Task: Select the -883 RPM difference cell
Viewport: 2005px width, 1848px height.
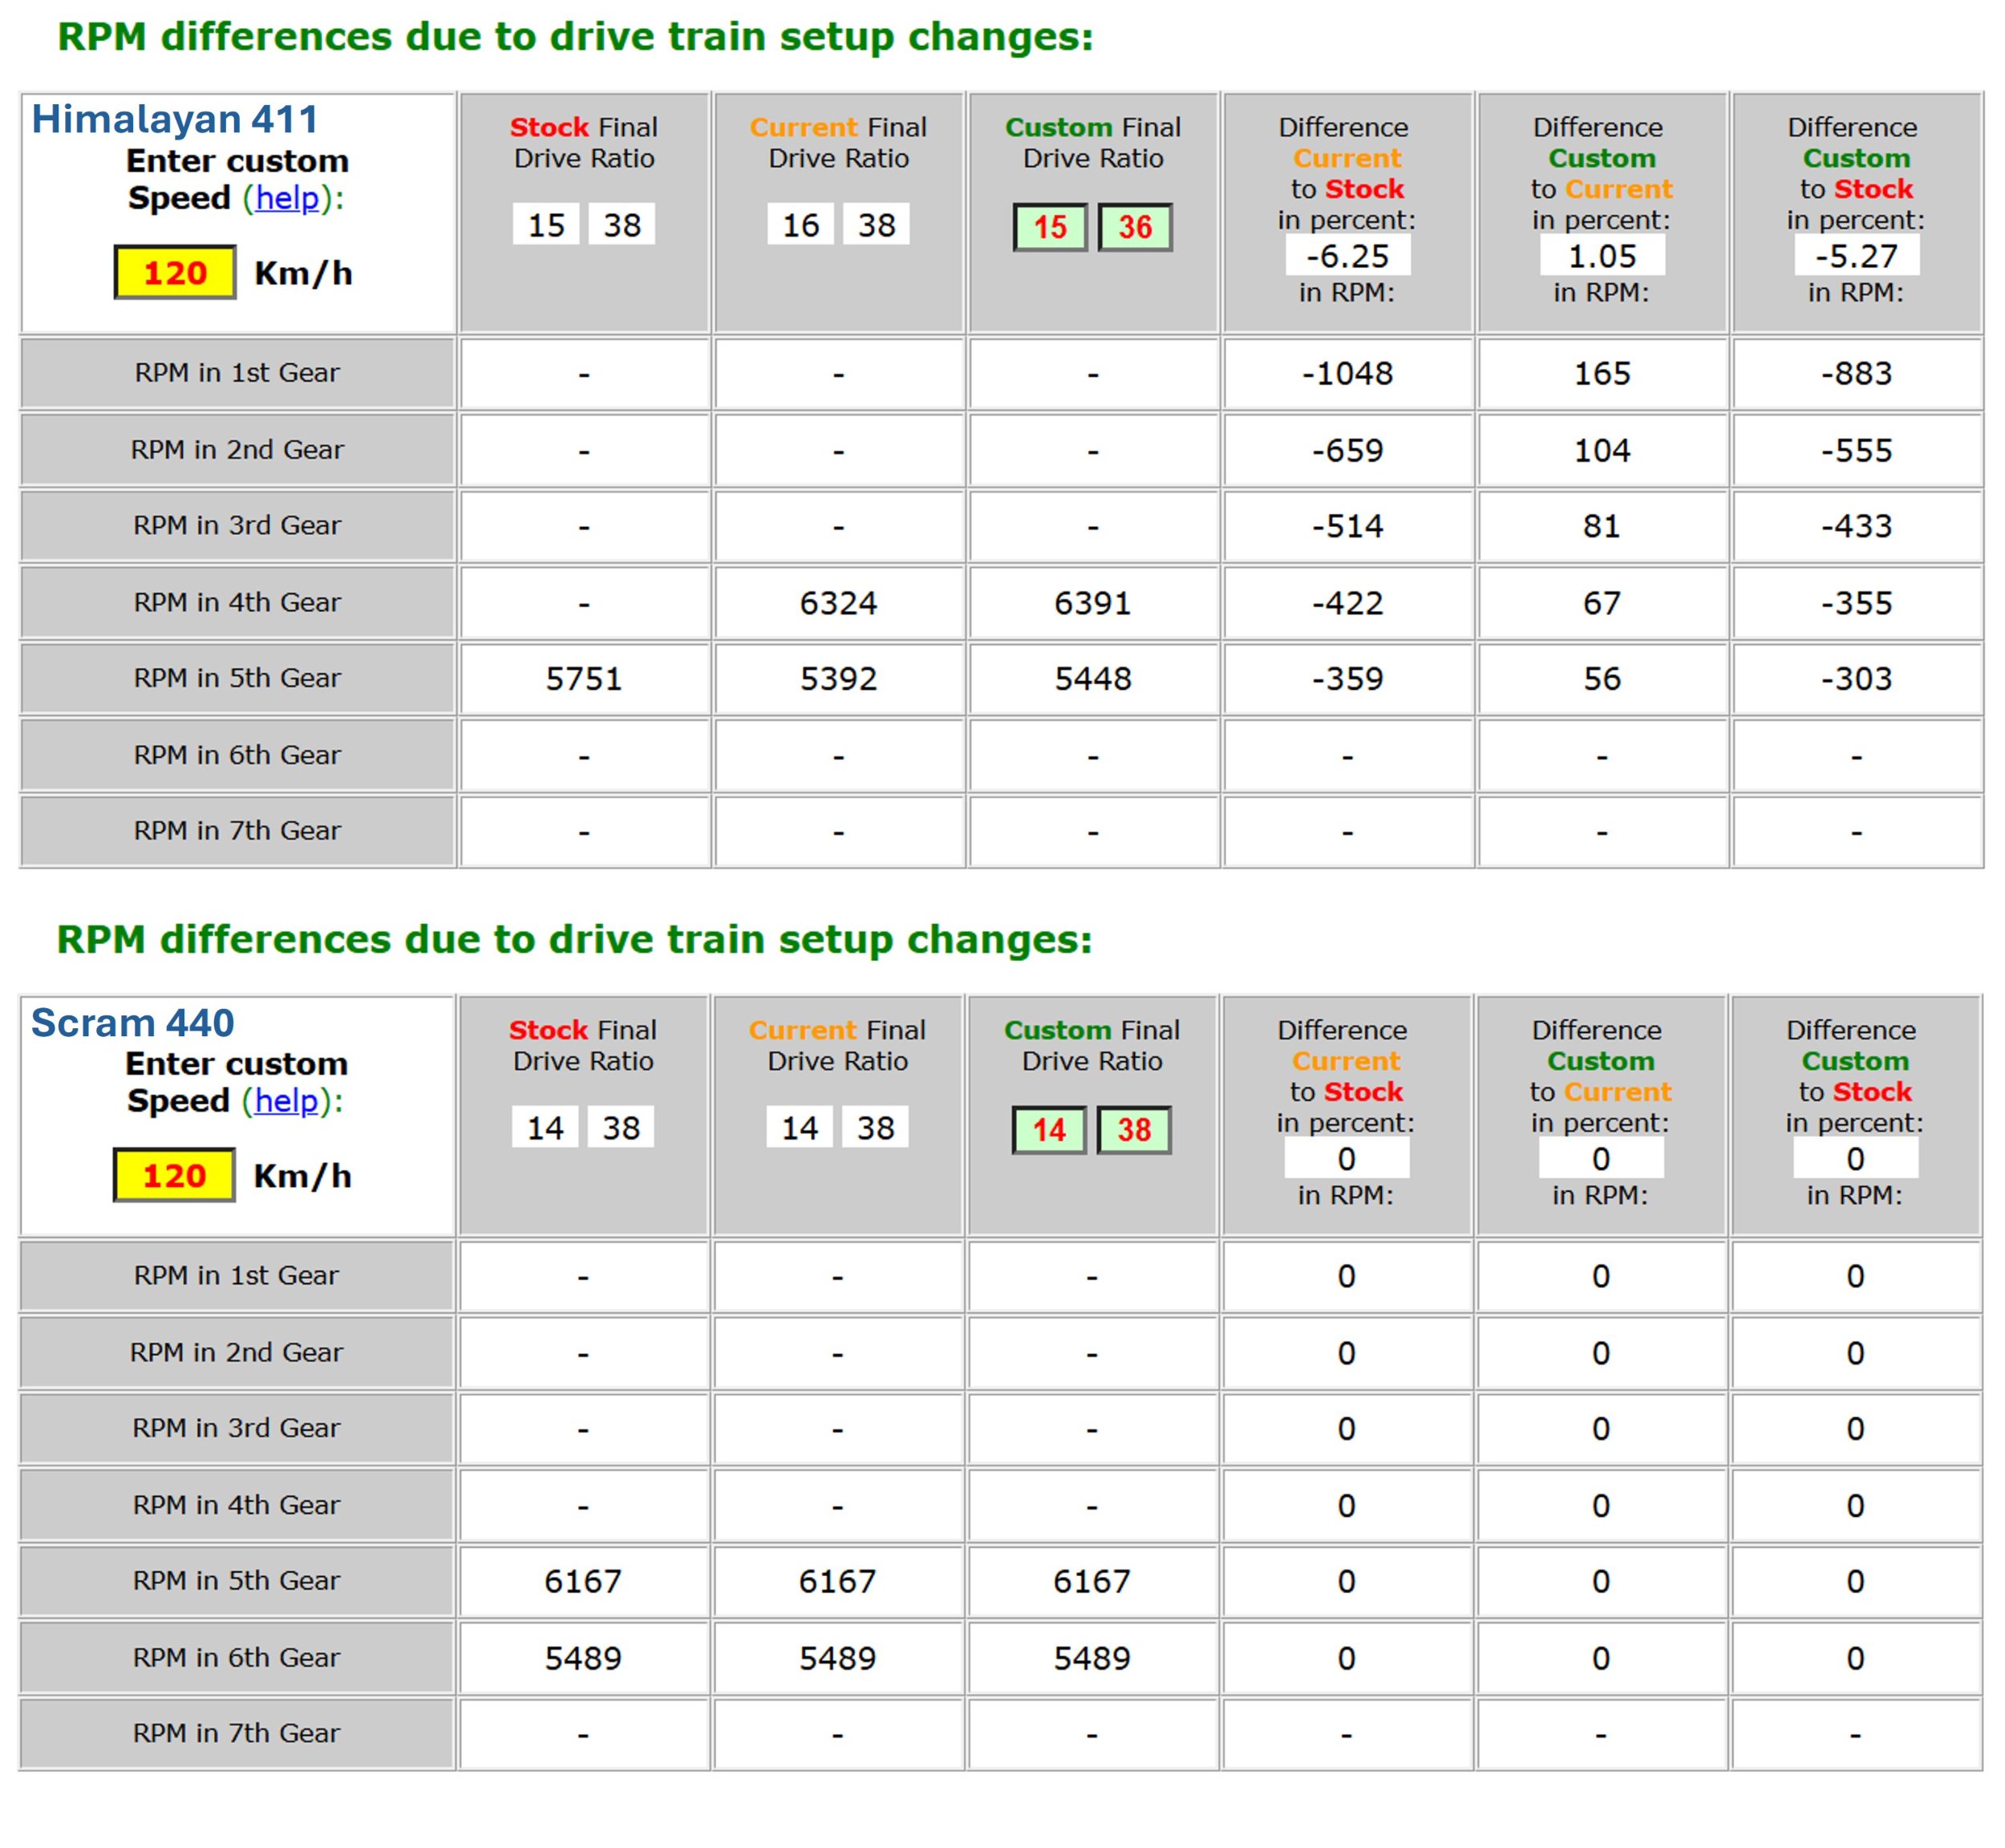Action: pos(1857,374)
